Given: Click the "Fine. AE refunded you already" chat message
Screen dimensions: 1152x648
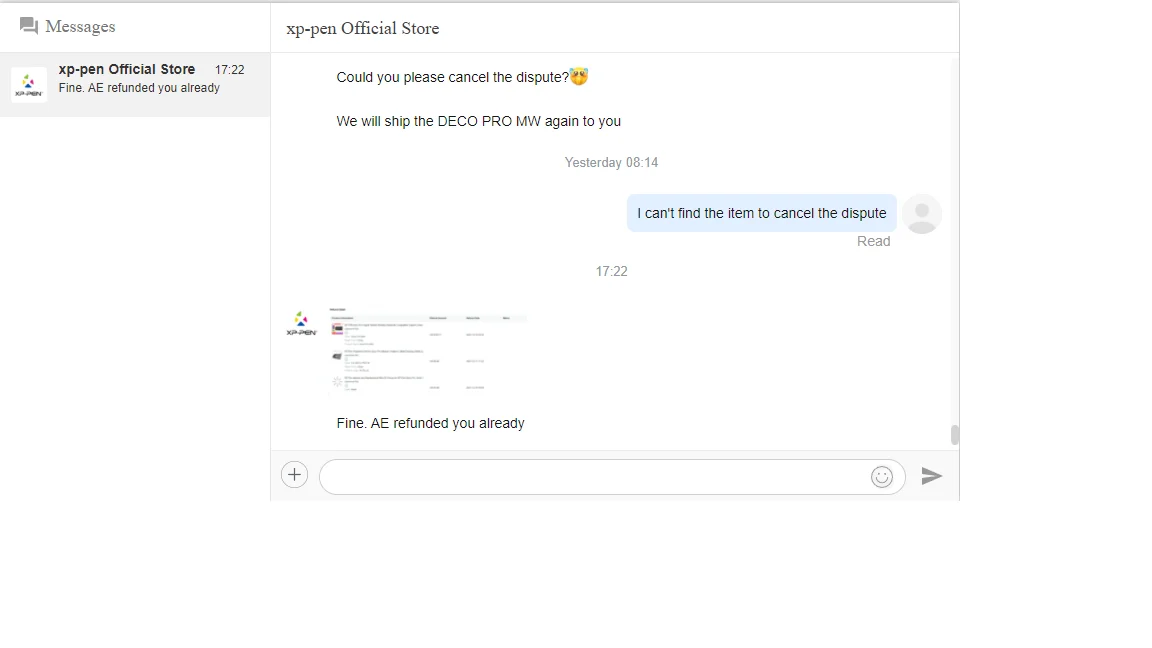Looking at the screenshot, I should click(x=431, y=423).
